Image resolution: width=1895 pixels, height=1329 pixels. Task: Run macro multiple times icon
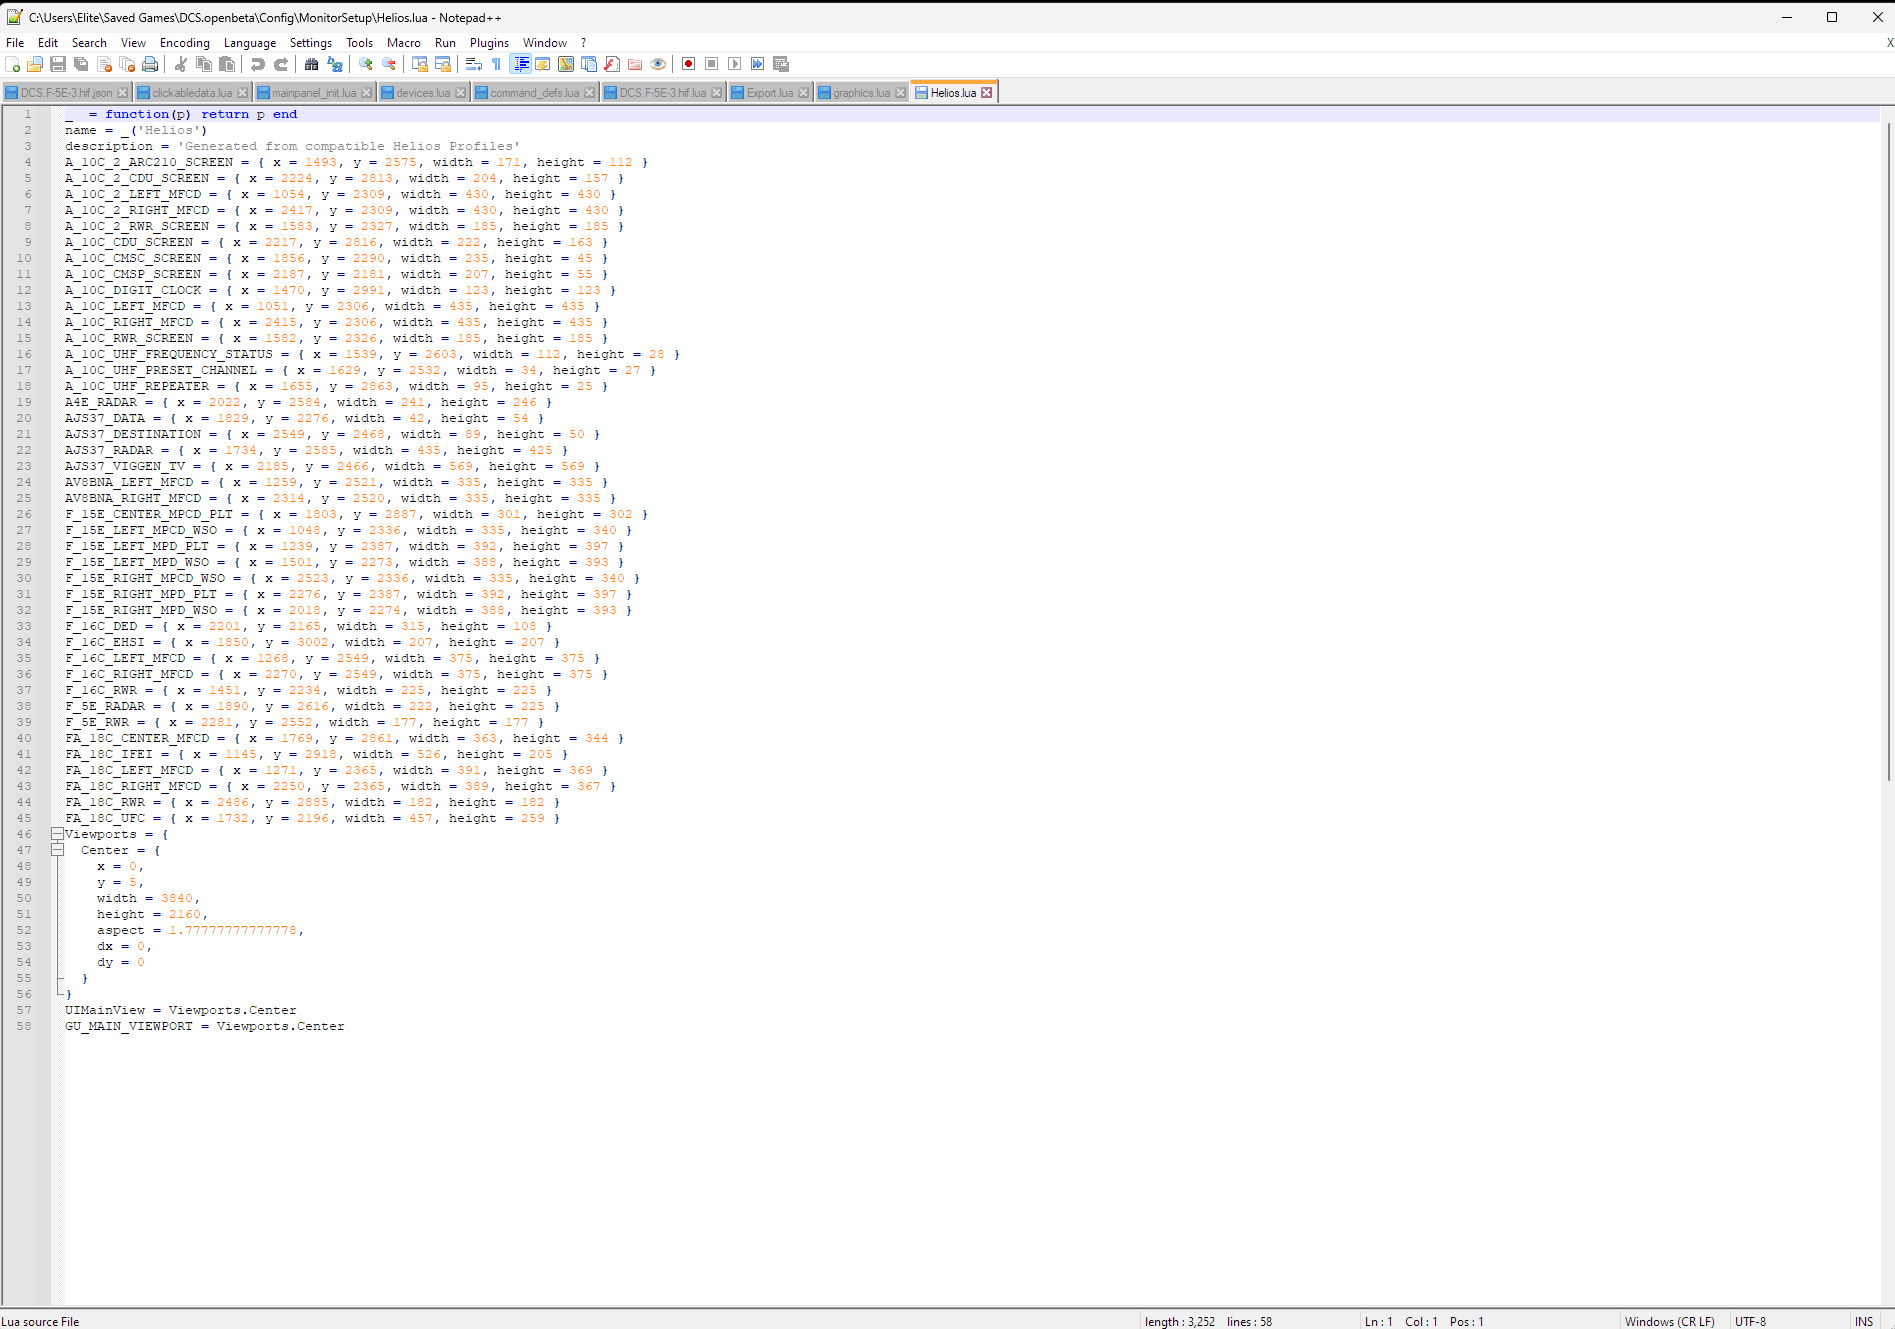coord(758,64)
